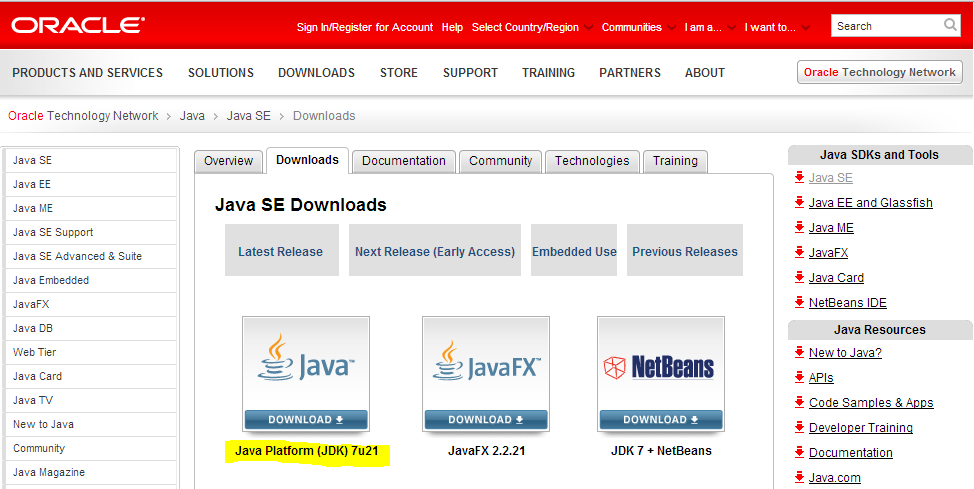Click Download button for JDK 7 + NetBeans
This screenshot has height=489, width=974.
coord(661,420)
